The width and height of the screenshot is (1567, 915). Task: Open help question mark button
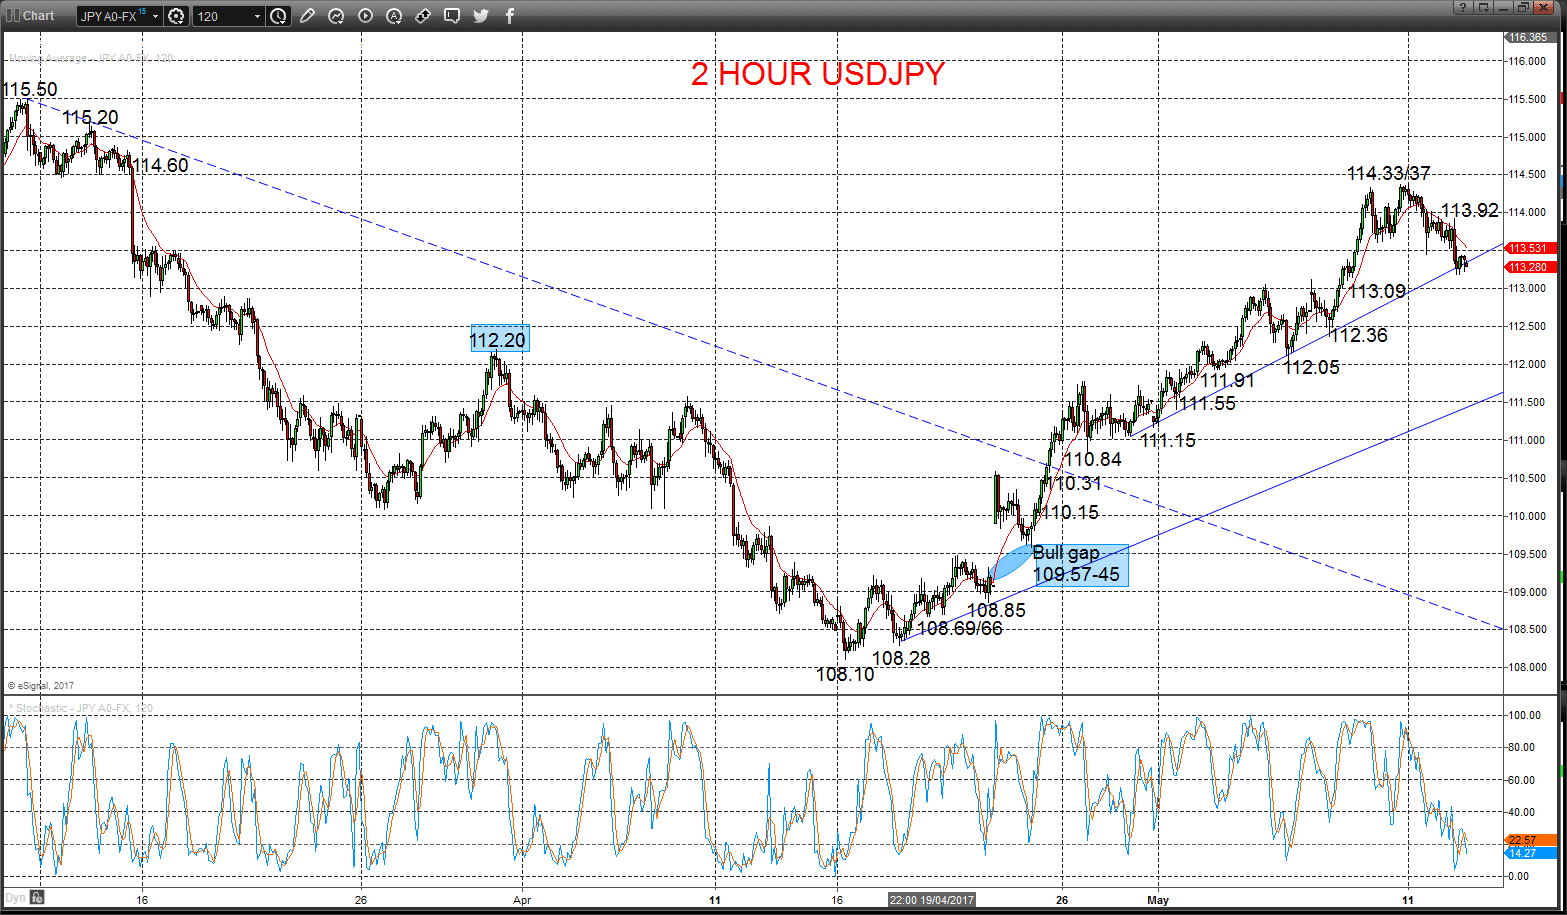click(x=1463, y=8)
